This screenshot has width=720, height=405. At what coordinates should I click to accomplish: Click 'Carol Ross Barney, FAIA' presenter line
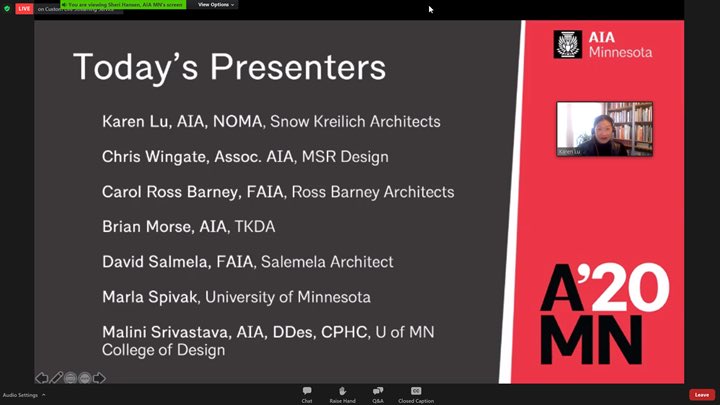[x=278, y=191]
